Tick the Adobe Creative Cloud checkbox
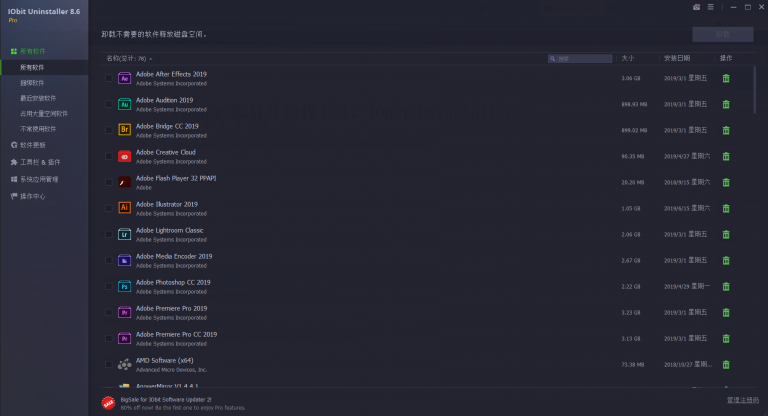This screenshot has height=416, width=768. pyautogui.click(x=109, y=156)
